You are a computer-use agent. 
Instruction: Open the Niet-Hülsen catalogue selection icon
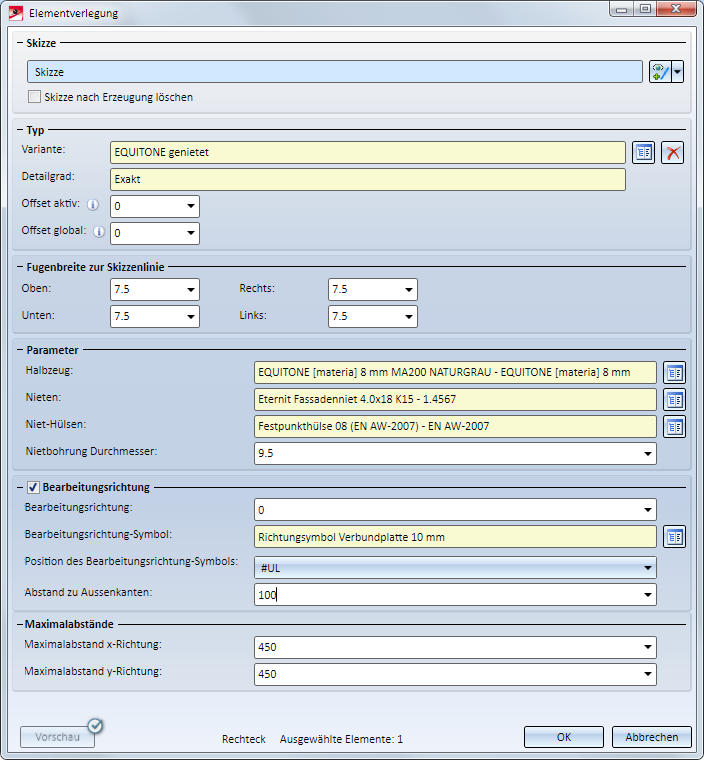[674, 427]
